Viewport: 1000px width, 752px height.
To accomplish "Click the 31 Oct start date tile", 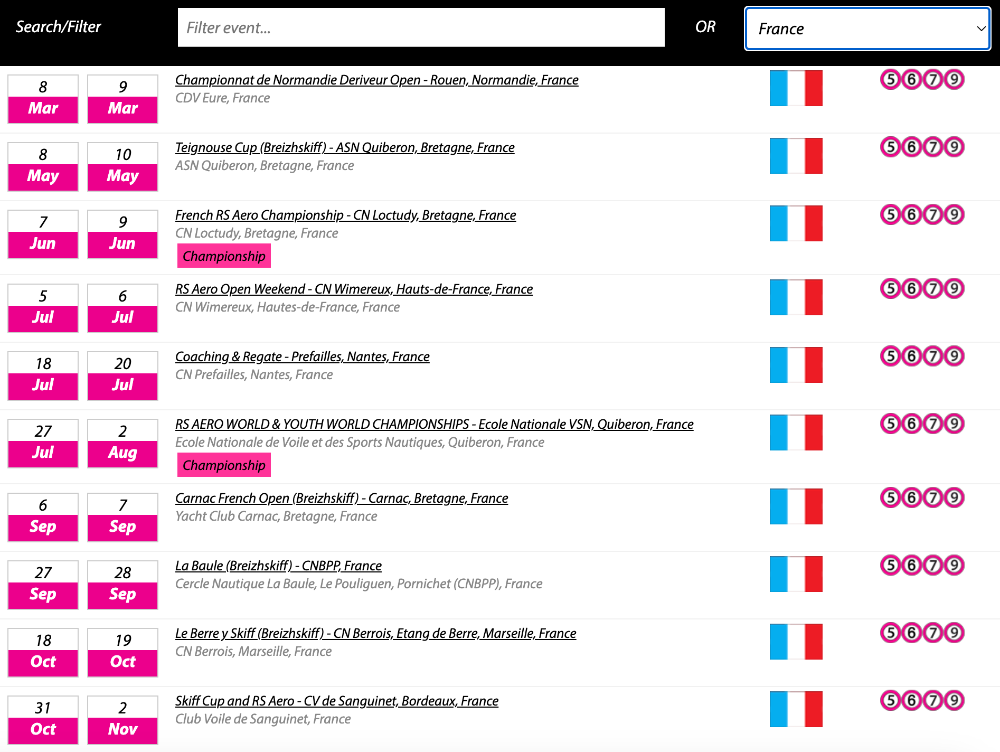I will coord(43,720).
